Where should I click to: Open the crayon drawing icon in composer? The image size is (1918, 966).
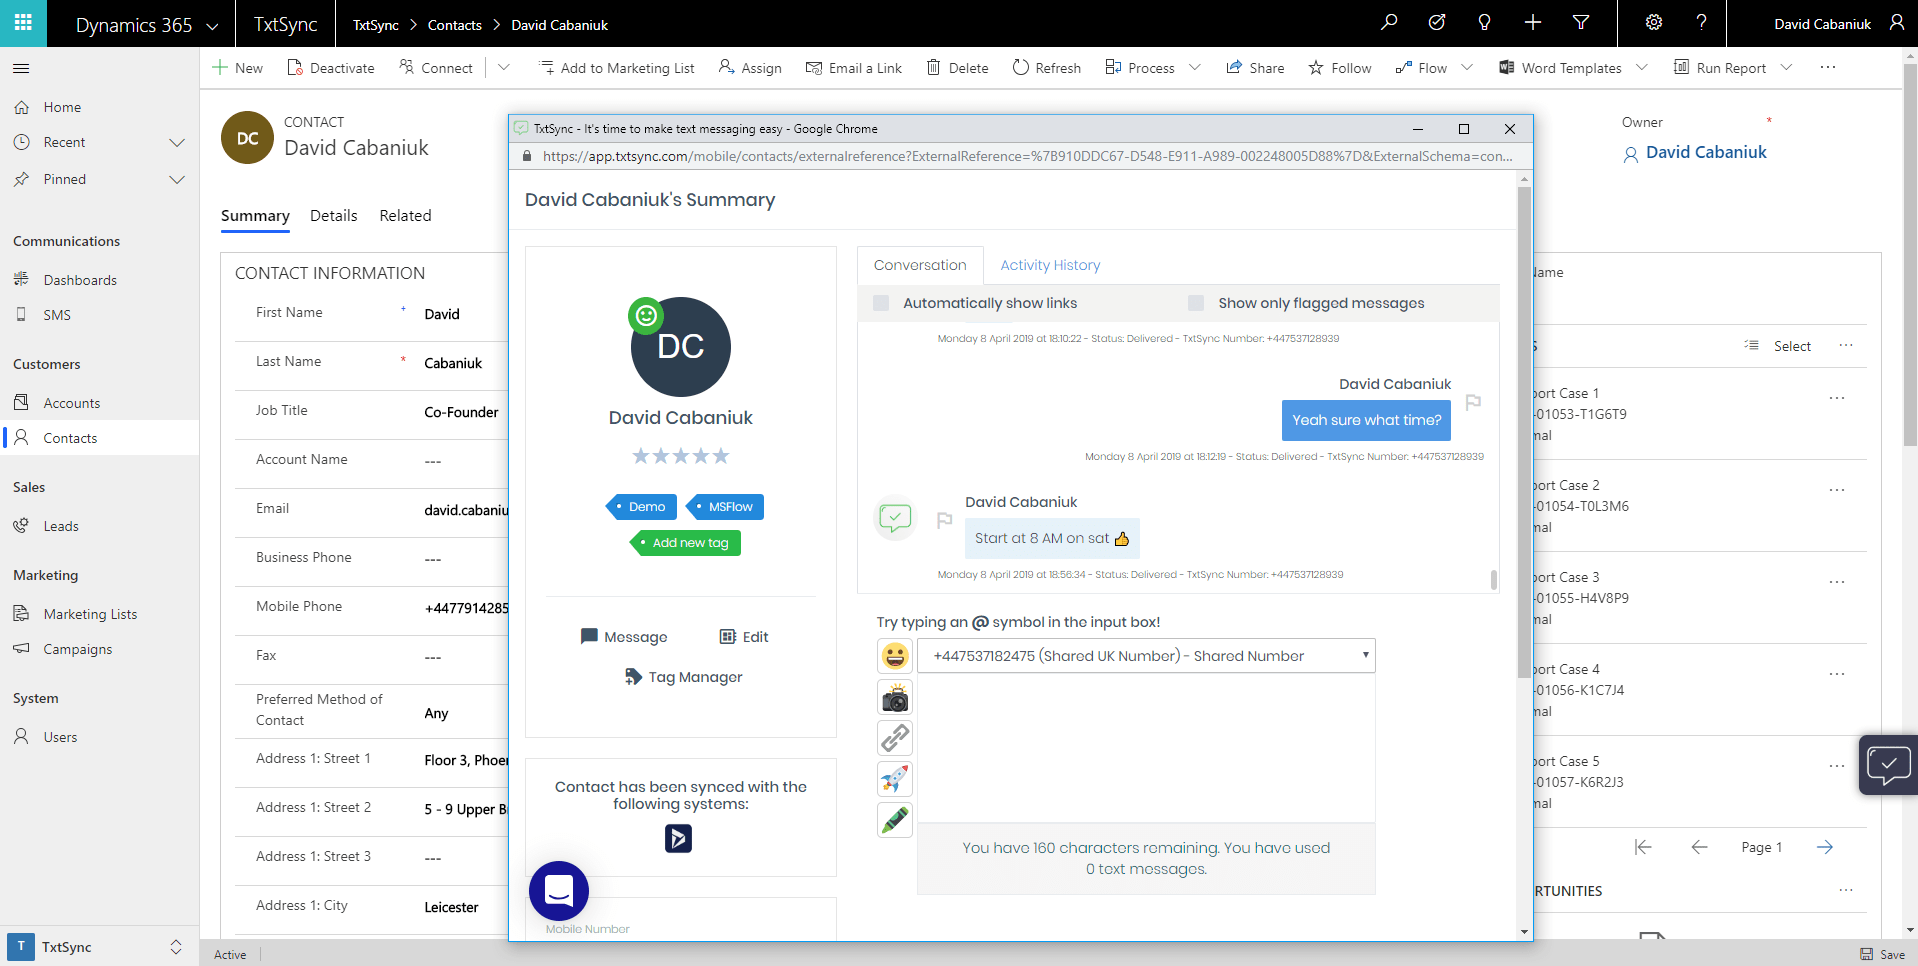click(894, 820)
